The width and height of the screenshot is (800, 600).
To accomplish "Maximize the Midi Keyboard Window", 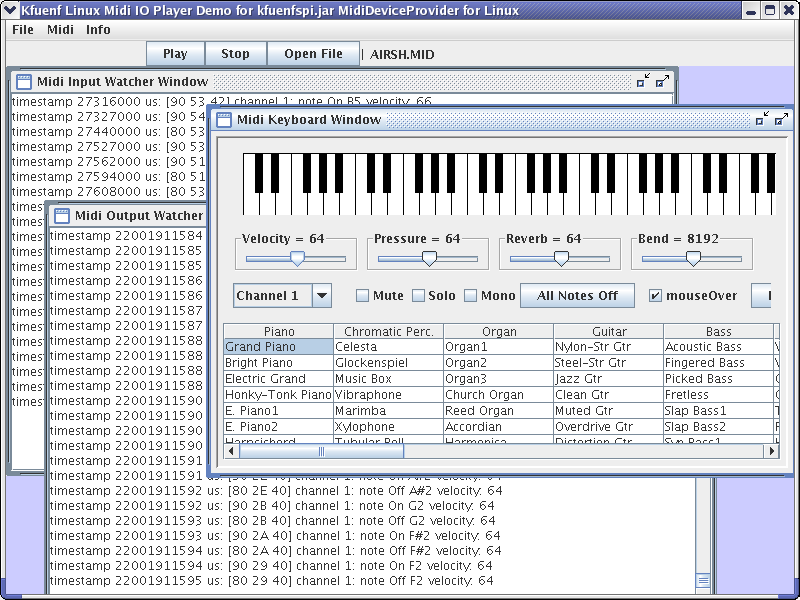I will pos(782,119).
